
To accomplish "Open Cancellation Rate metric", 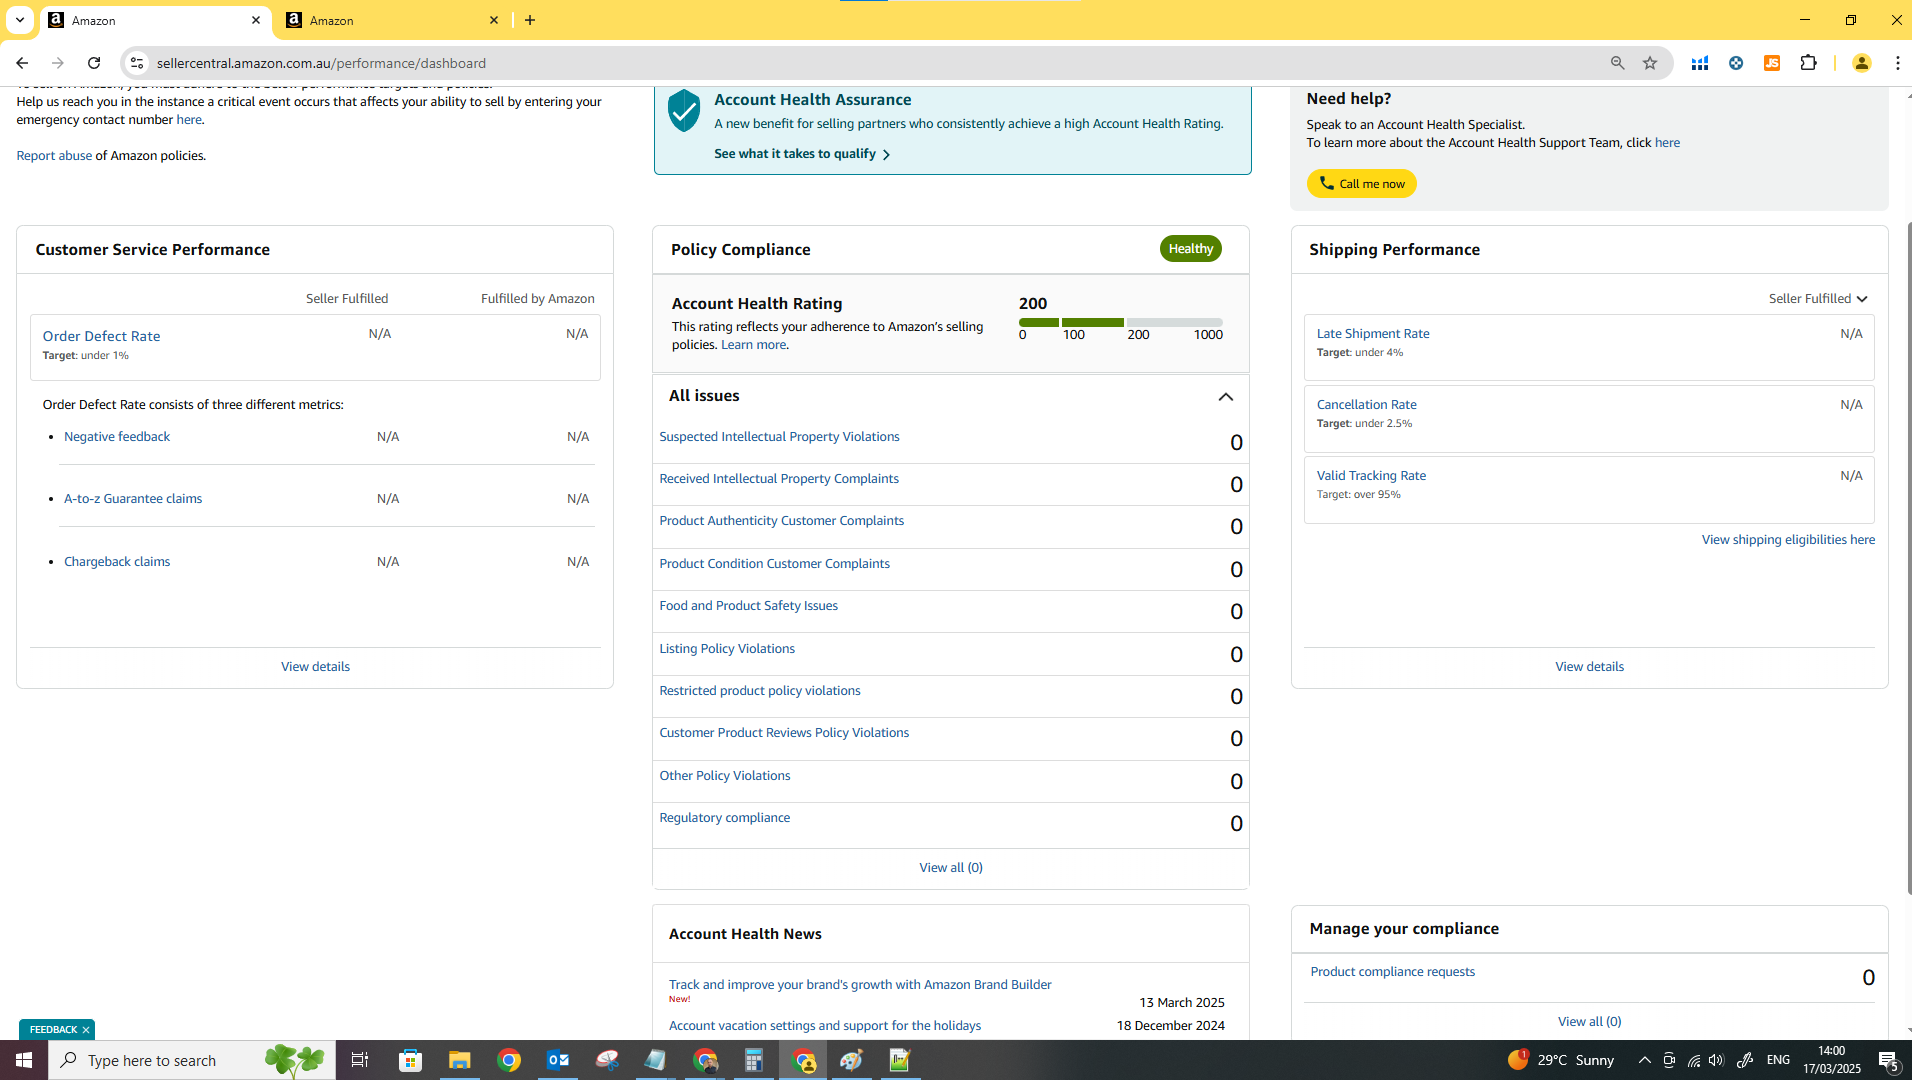I will [1366, 405].
